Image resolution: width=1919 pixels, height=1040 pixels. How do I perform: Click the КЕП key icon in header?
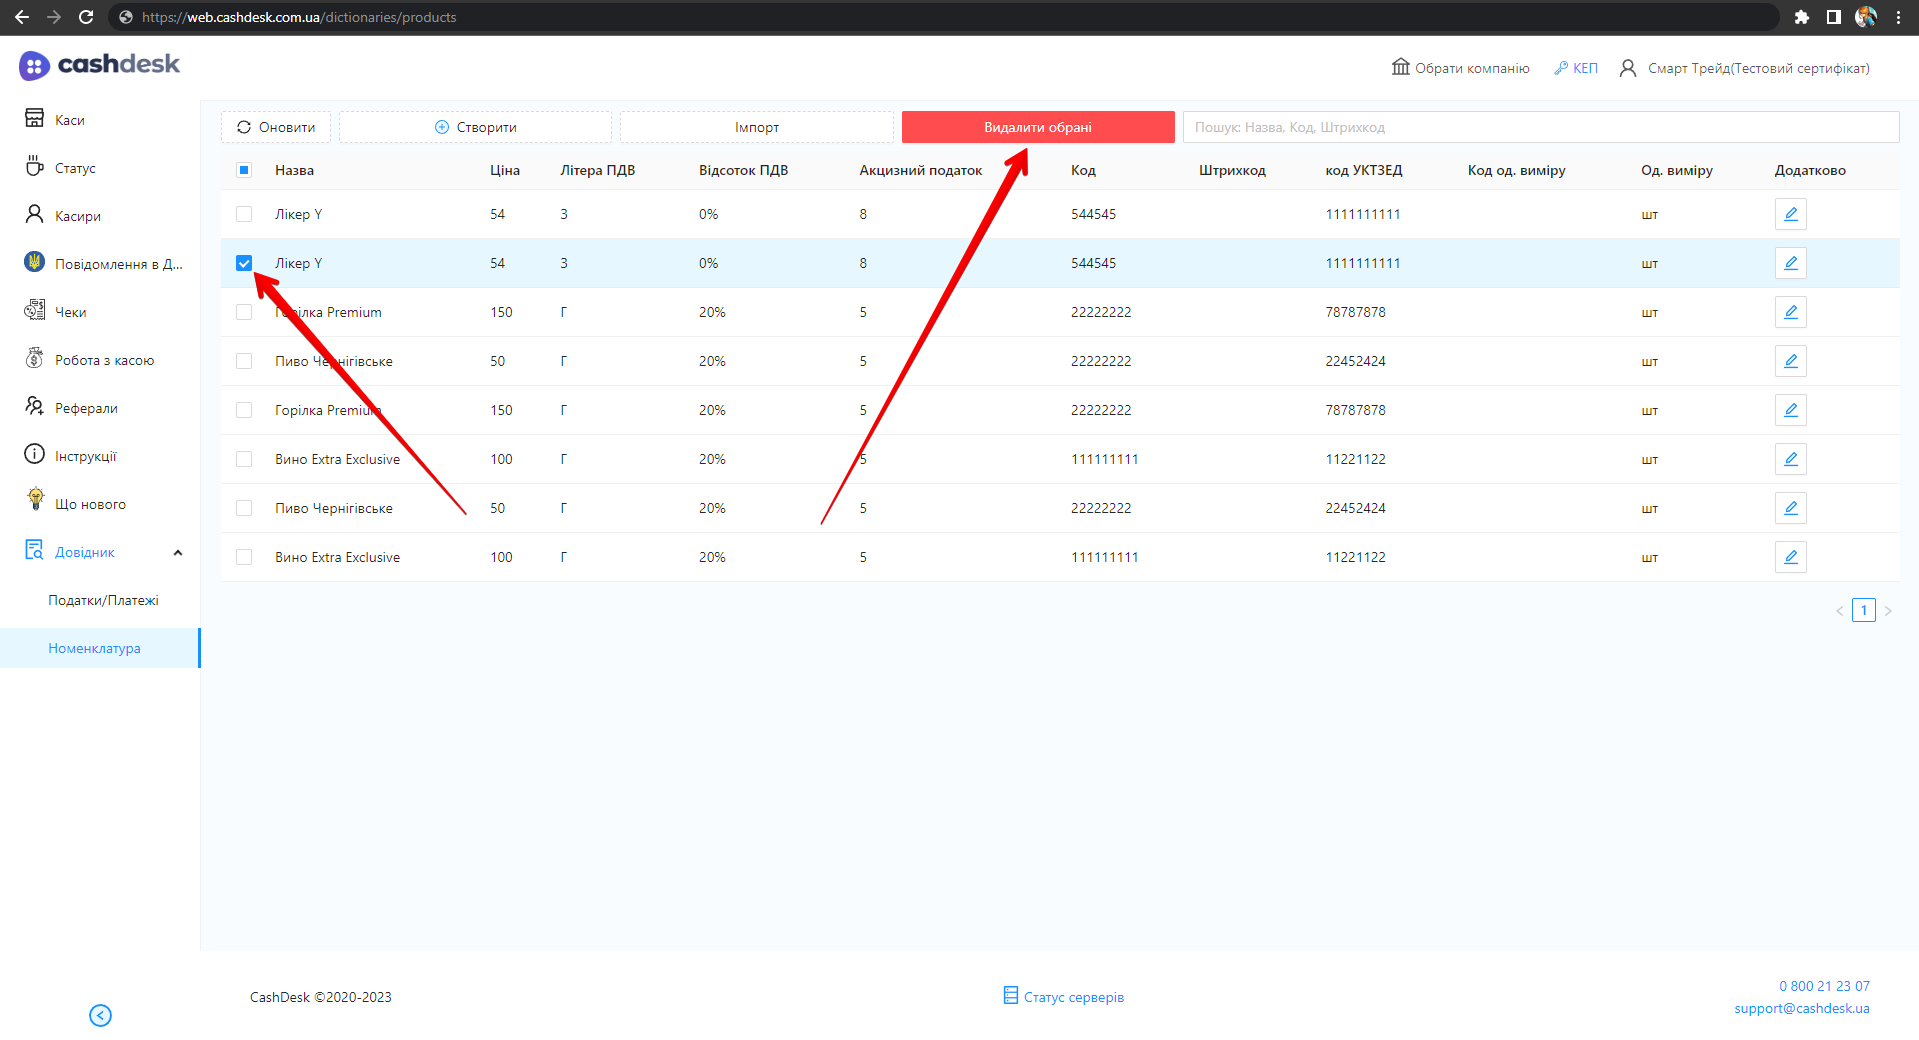click(1560, 68)
